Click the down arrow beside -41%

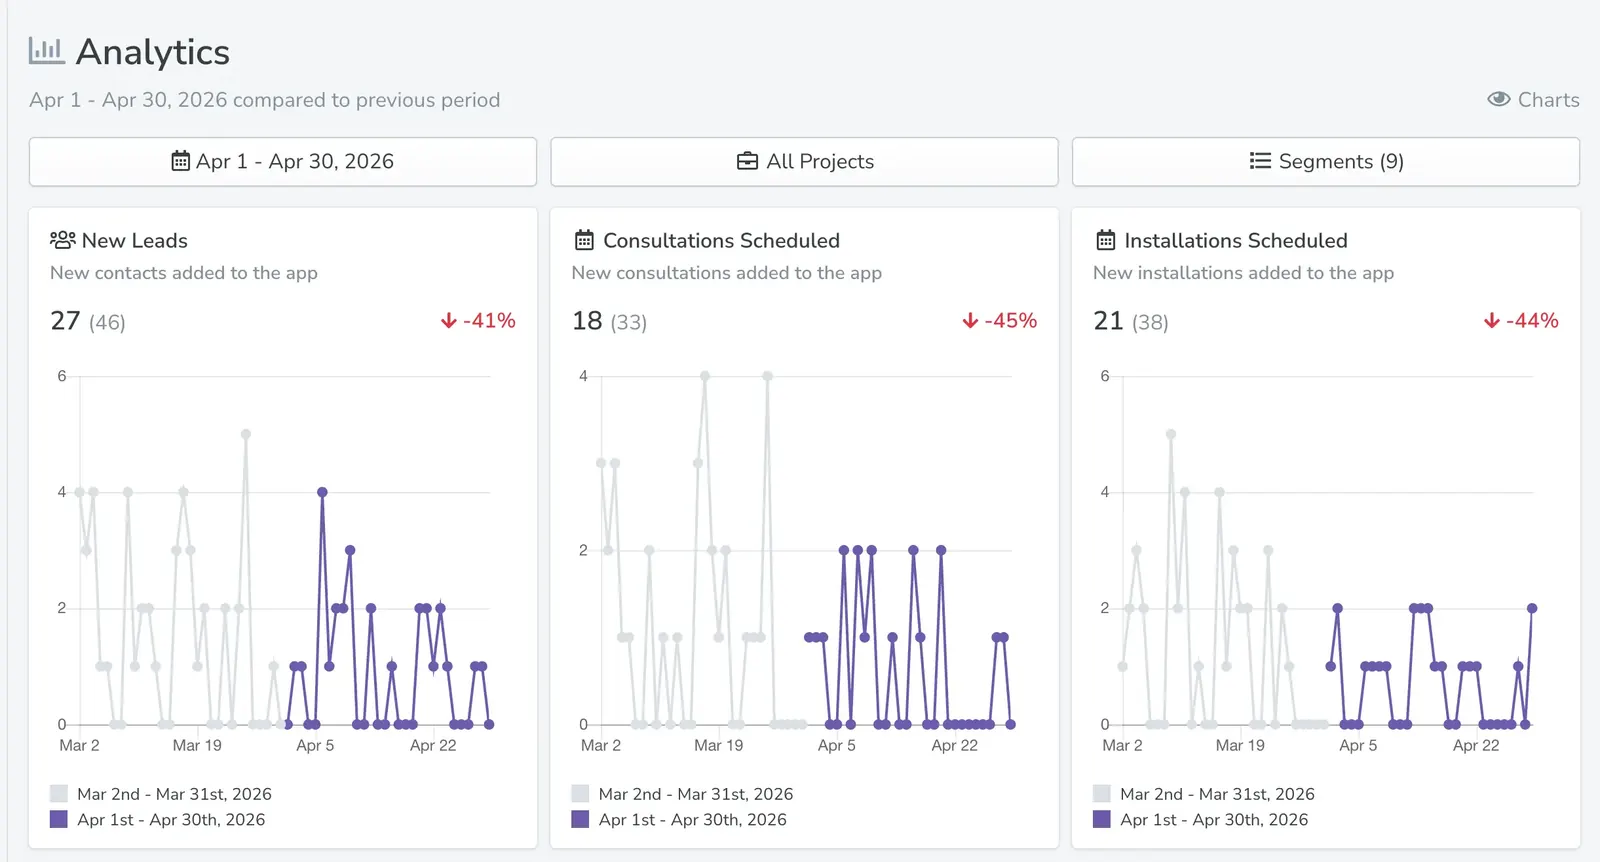[x=448, y=321]
